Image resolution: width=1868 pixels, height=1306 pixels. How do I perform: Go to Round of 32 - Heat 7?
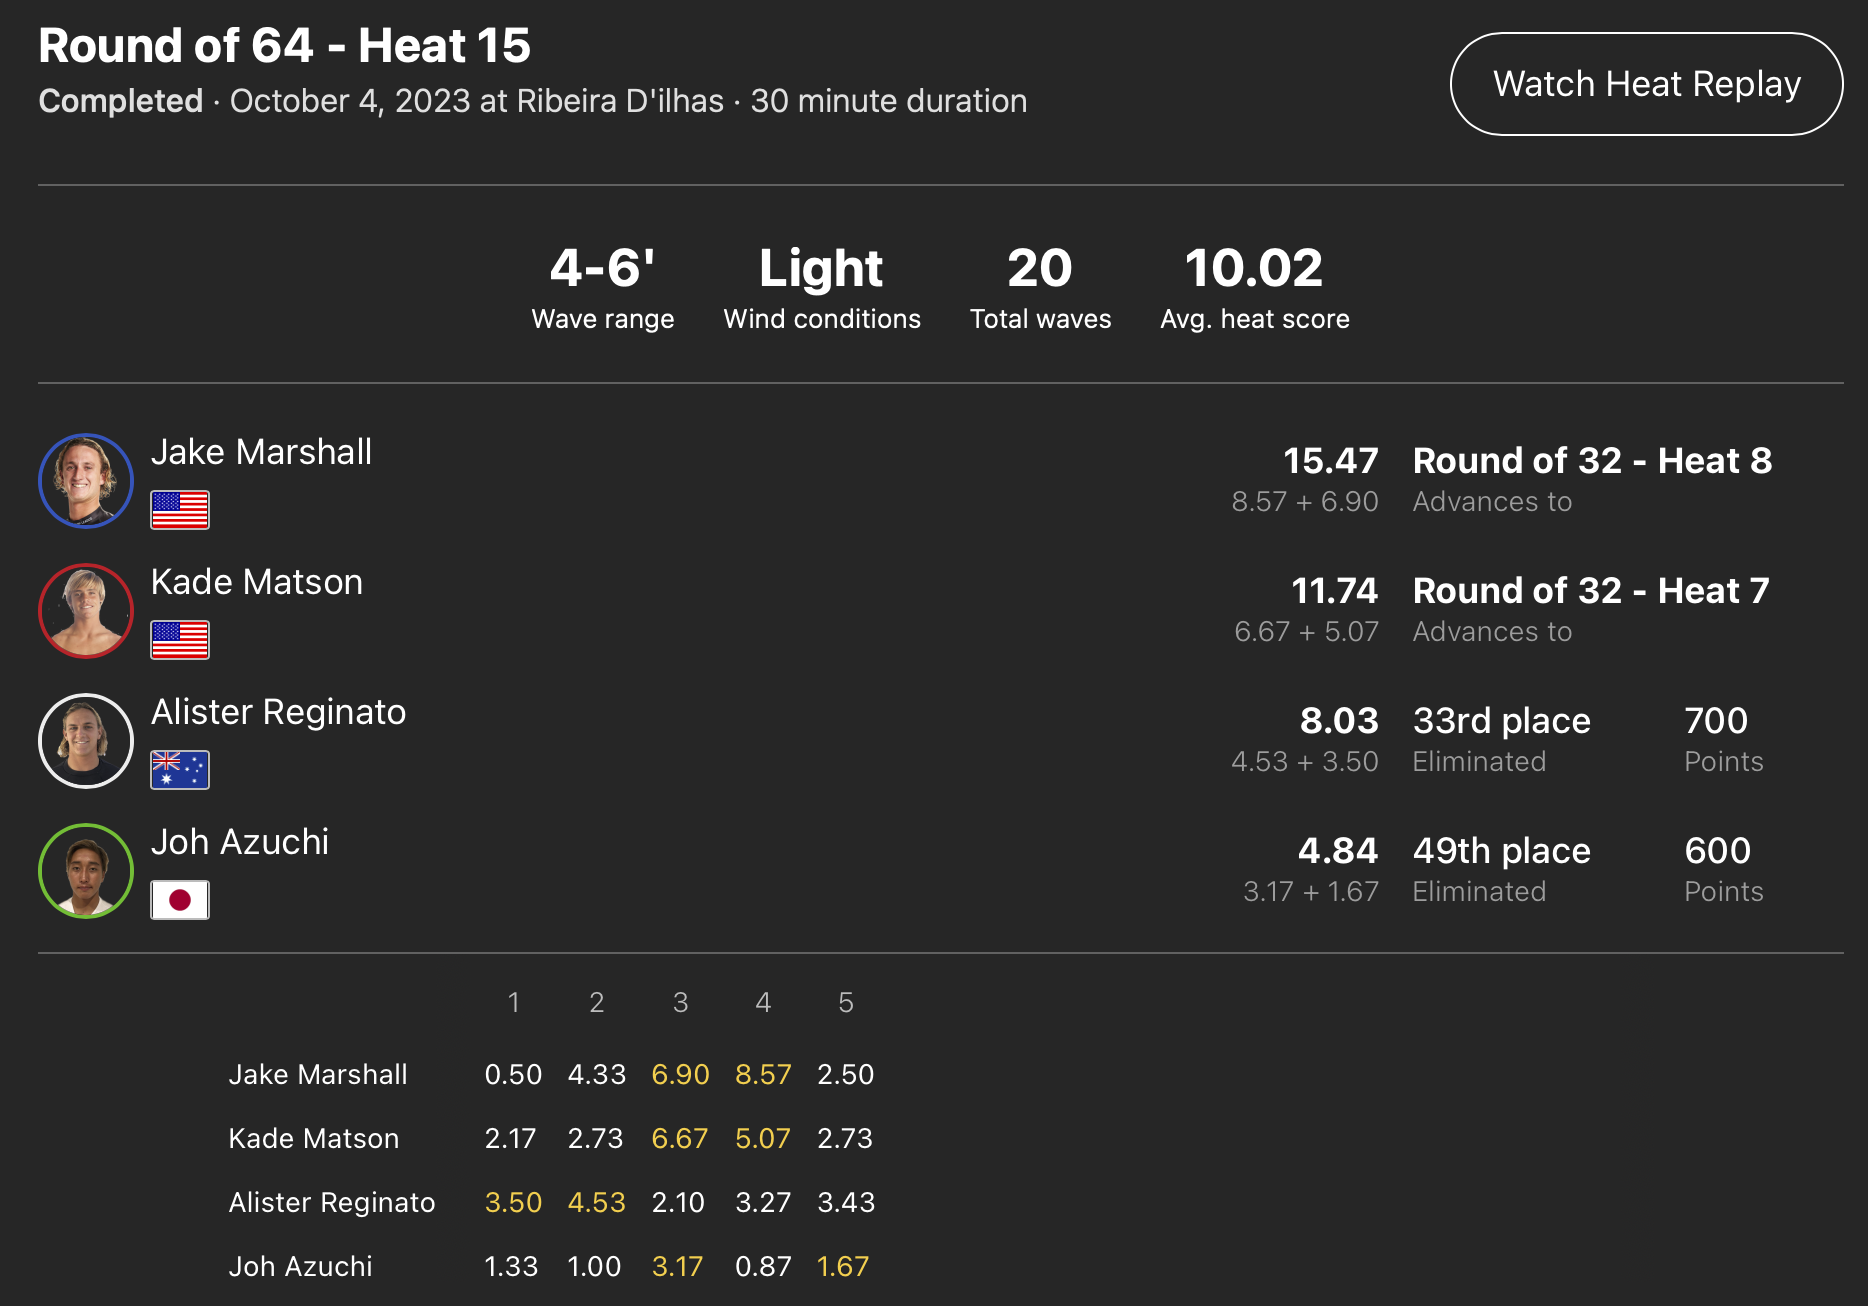pyautogui.click(x=1591, y=591)
